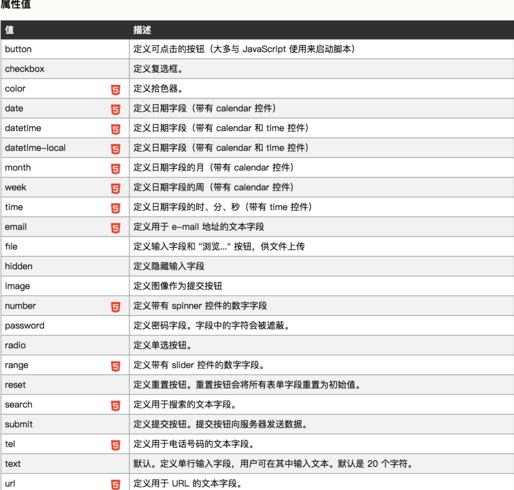The image size is (514, 490).
Task: Select the 'text' value cell
Action: (x=65, y=464)
